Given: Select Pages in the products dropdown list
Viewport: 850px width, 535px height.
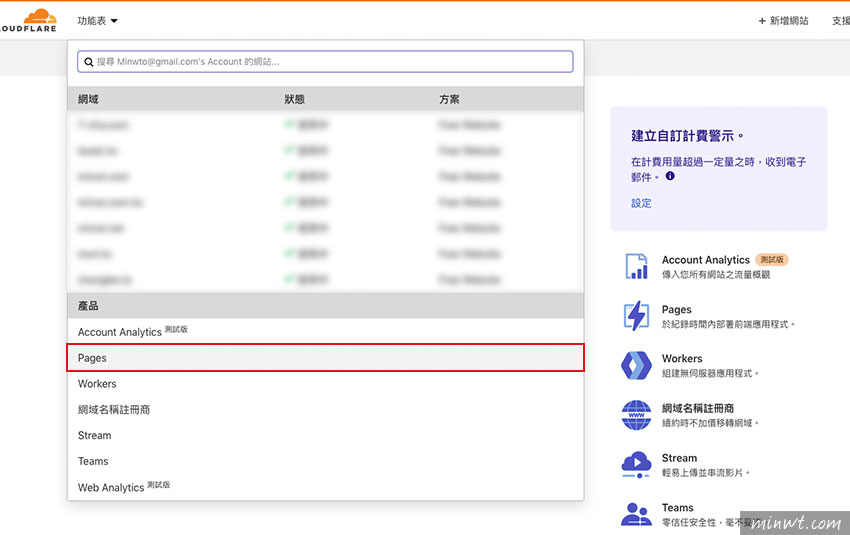Looking at the screenshot, I should click(x=325, y=358).
